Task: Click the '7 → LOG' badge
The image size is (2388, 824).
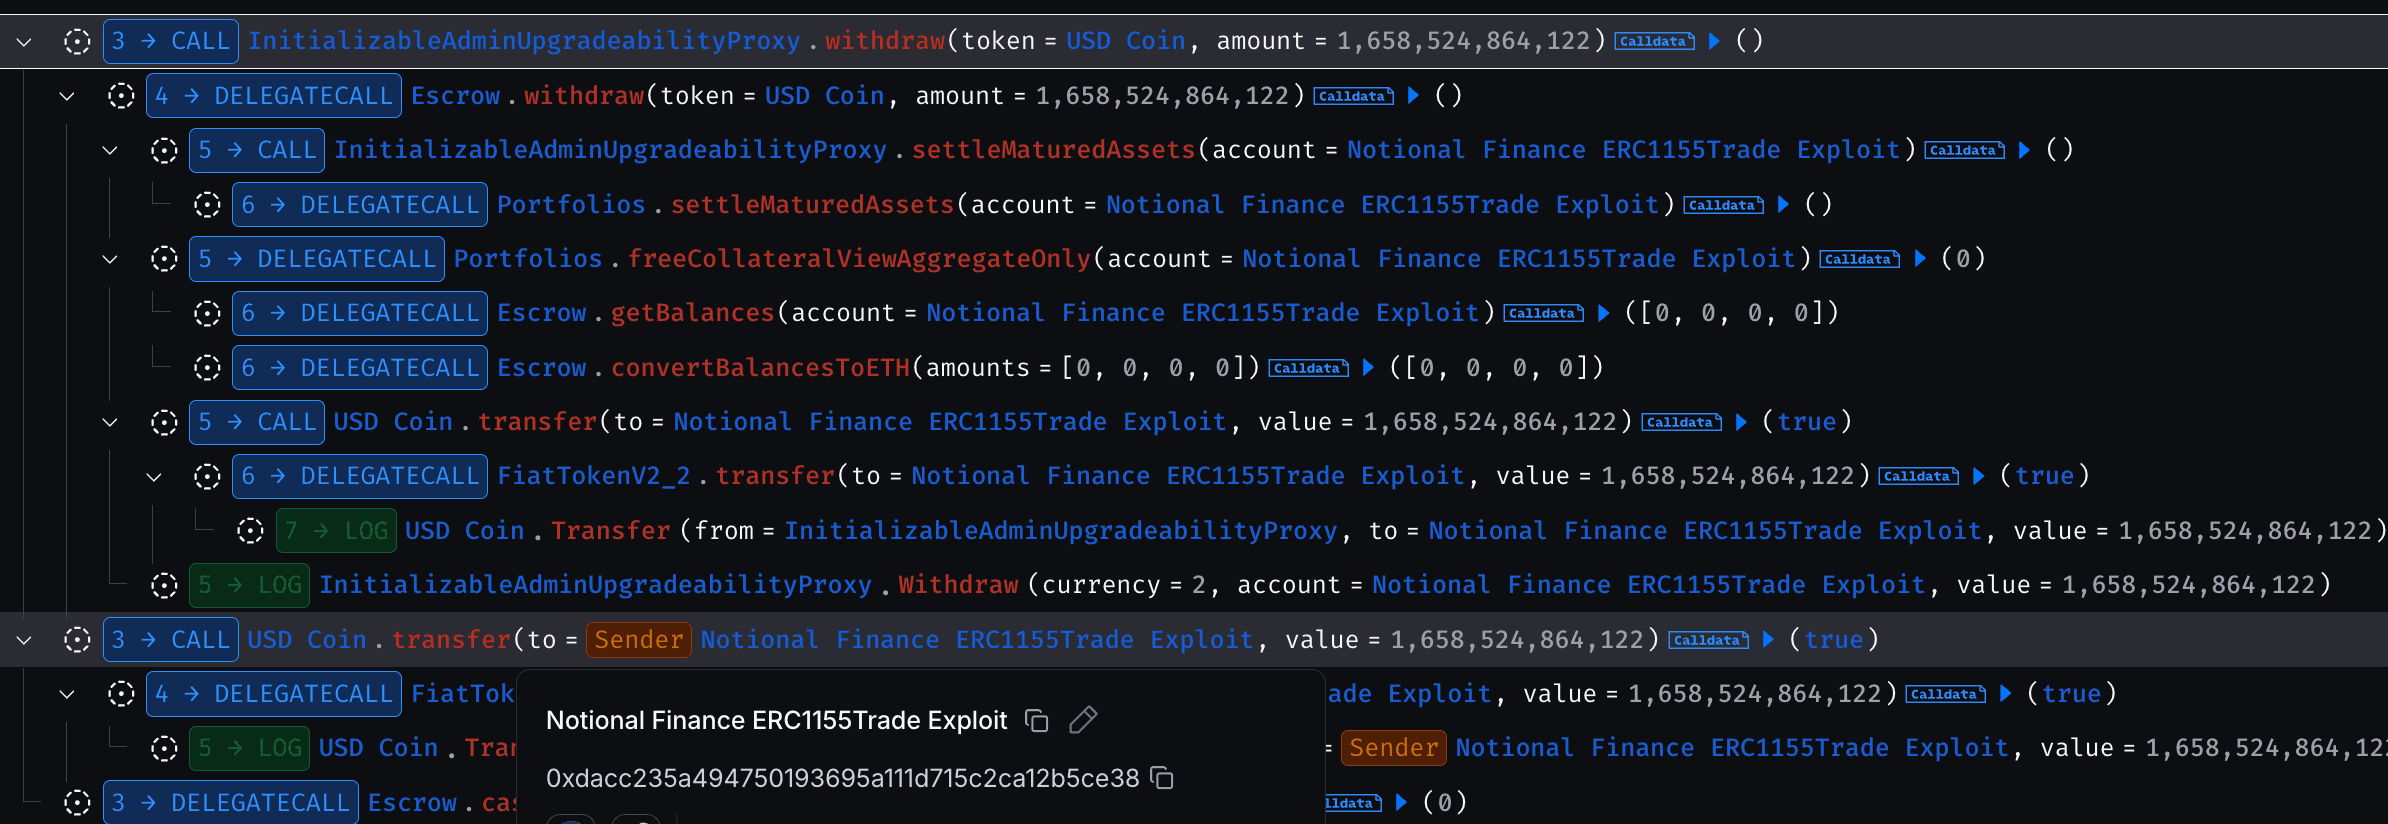Action: pos(336,531)
